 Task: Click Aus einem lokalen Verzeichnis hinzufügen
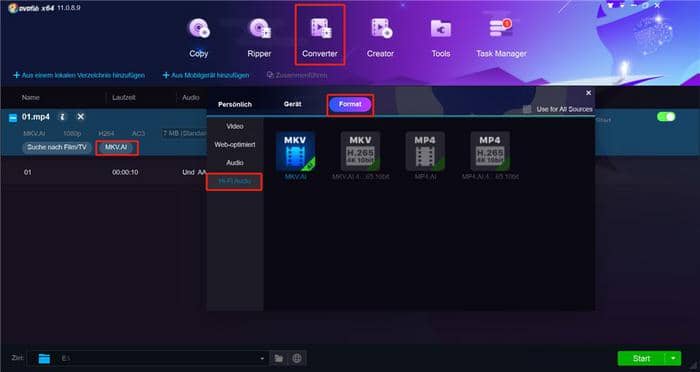pos(79,75)
